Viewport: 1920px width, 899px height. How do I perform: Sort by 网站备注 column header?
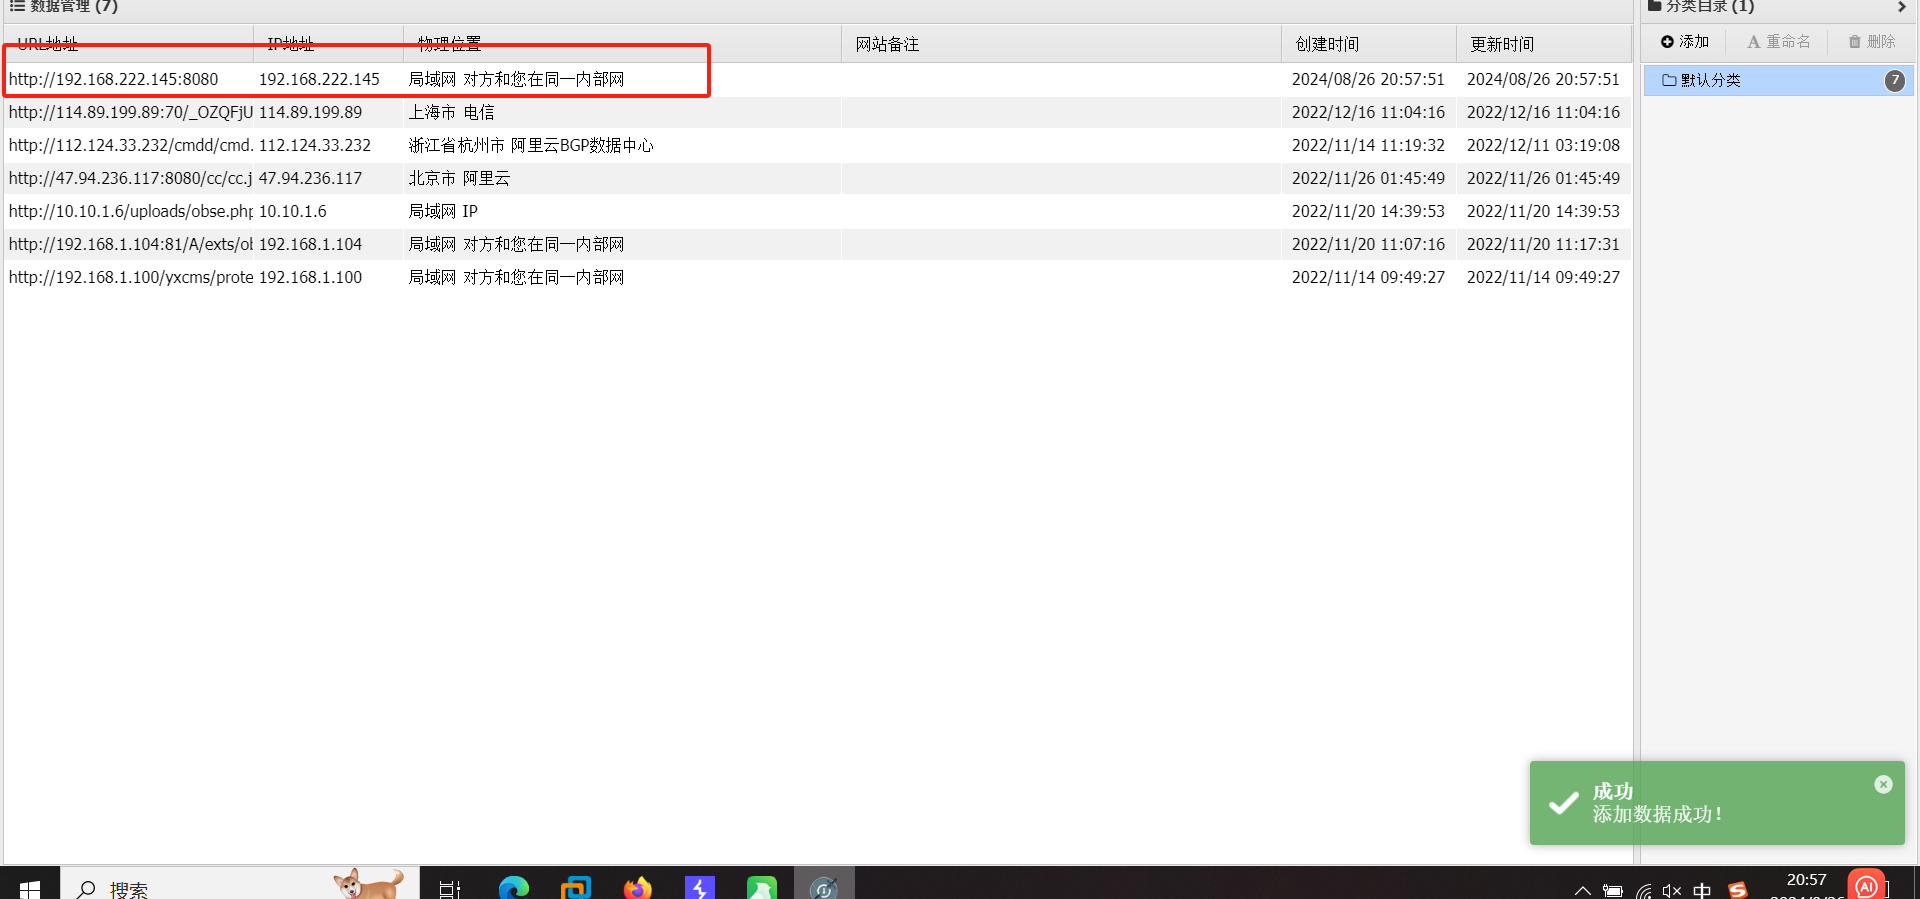point(1061,44)
